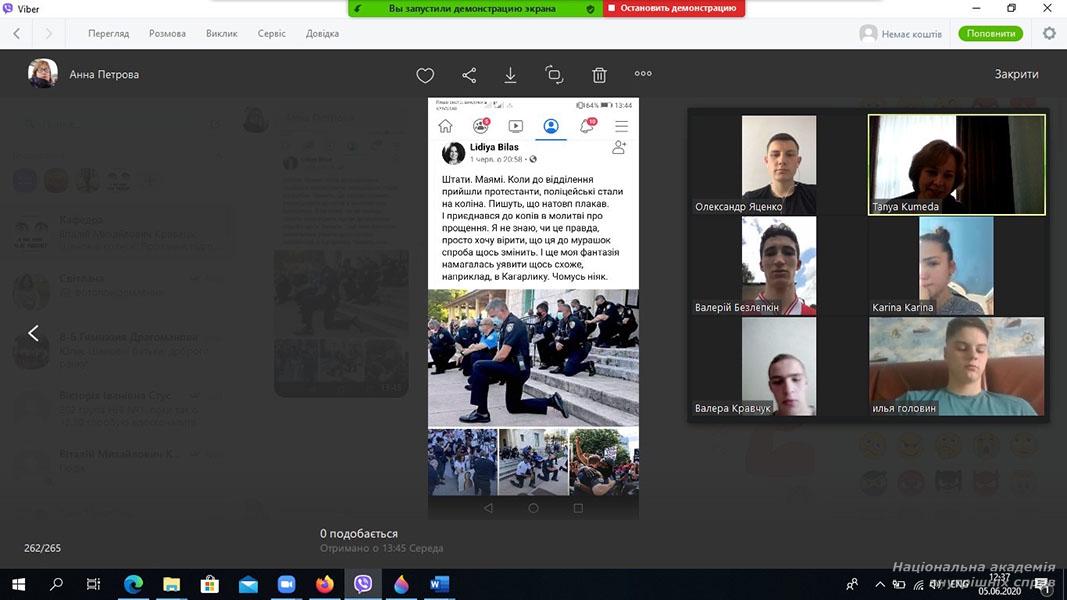Open the Перегляд menu
This screenshot has height=600, width=1067.
click(x=108, y=33)
